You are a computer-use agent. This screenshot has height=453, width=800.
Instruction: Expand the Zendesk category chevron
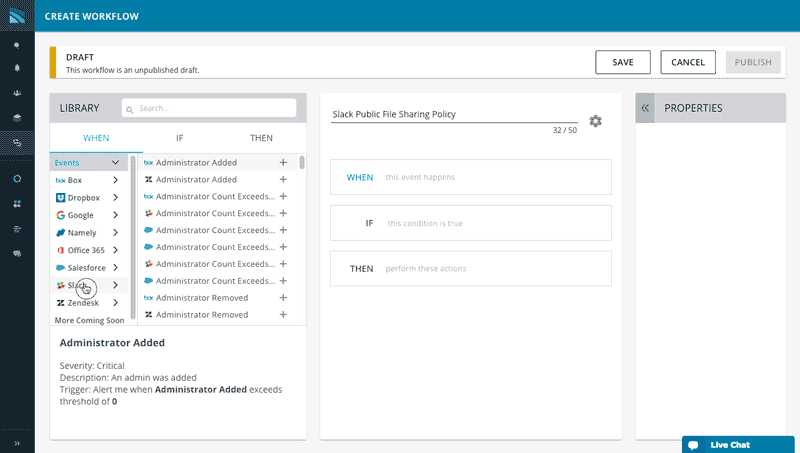pos(115,303)
